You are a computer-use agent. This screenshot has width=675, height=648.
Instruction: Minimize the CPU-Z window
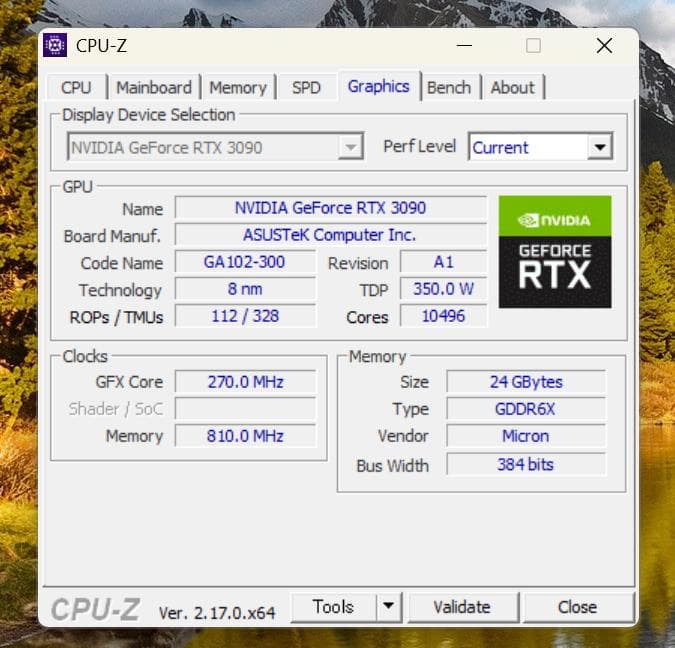point(464,45)
